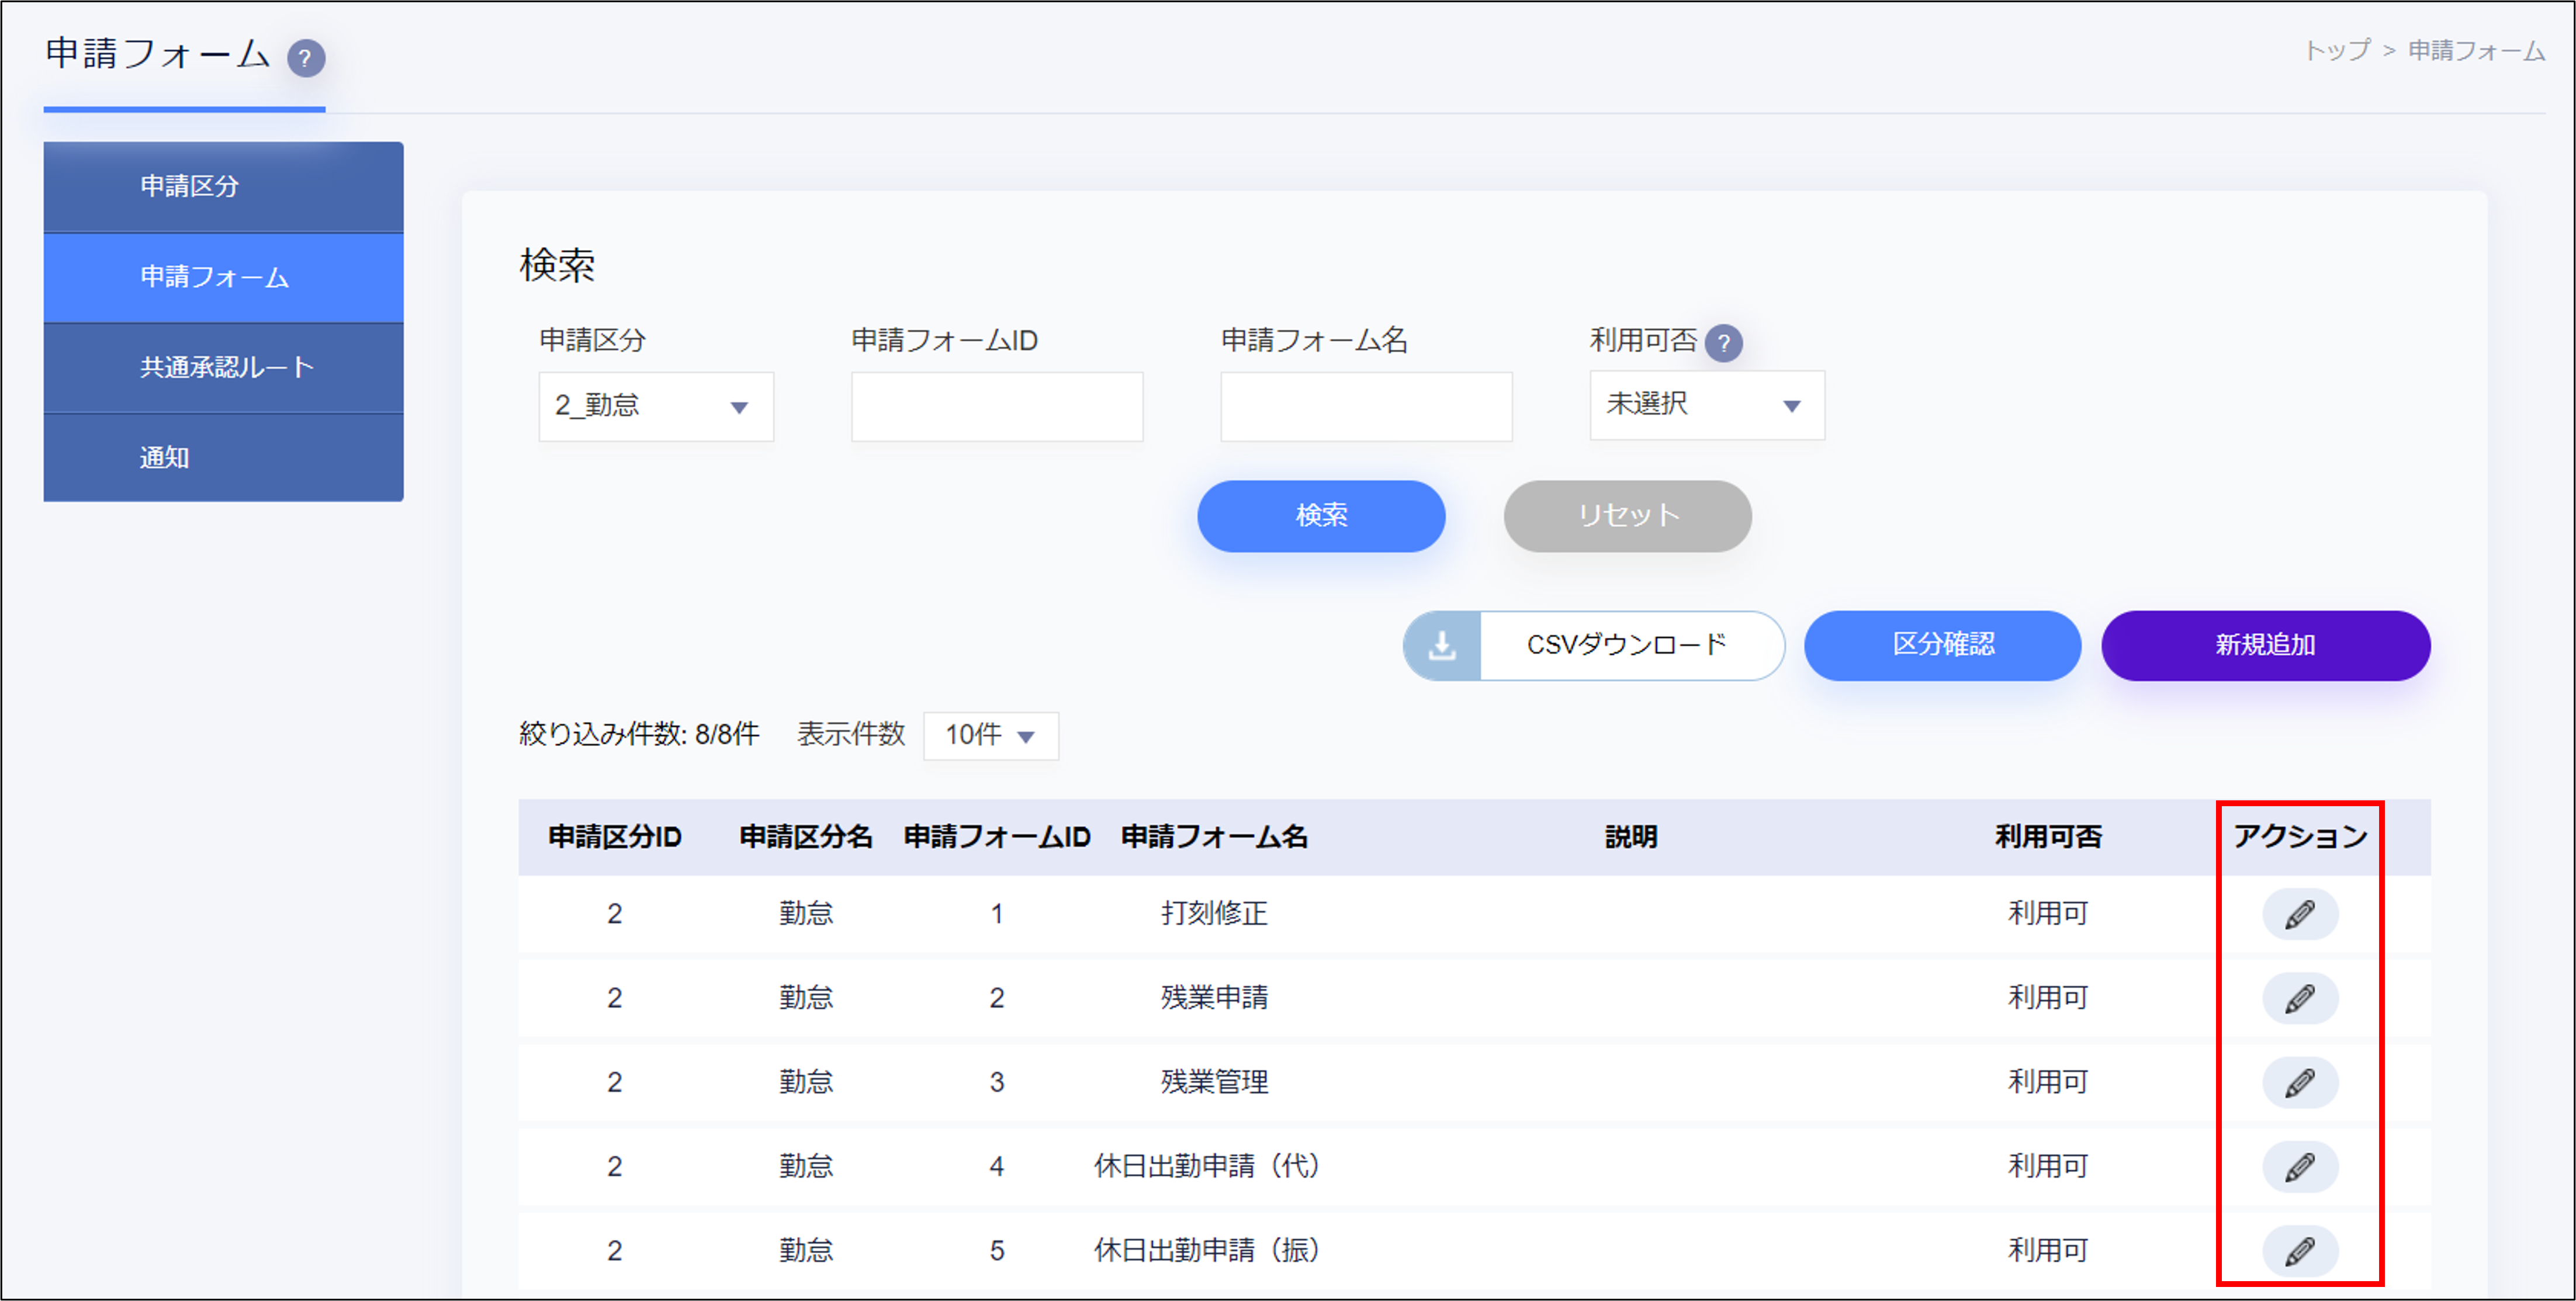Image resolution: width=2576 pixels, height=1301 pixels.
Task: Click the 申請フォーム名 column header
Action: [1214, 837]
